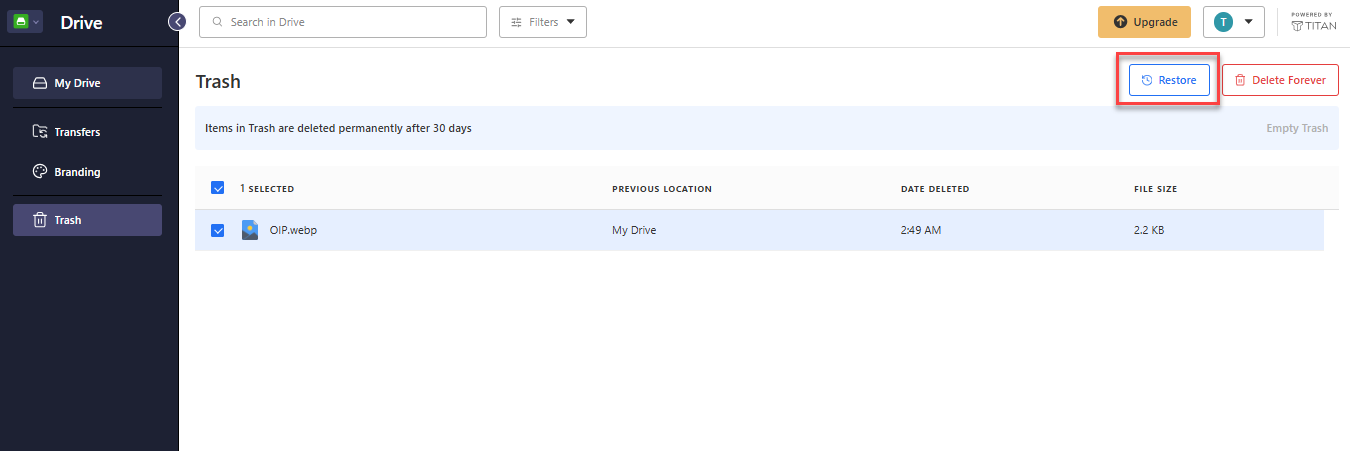The image size is (1350, 451).
Task: Click the Trash page heading
Action: (x=218, y=82)
